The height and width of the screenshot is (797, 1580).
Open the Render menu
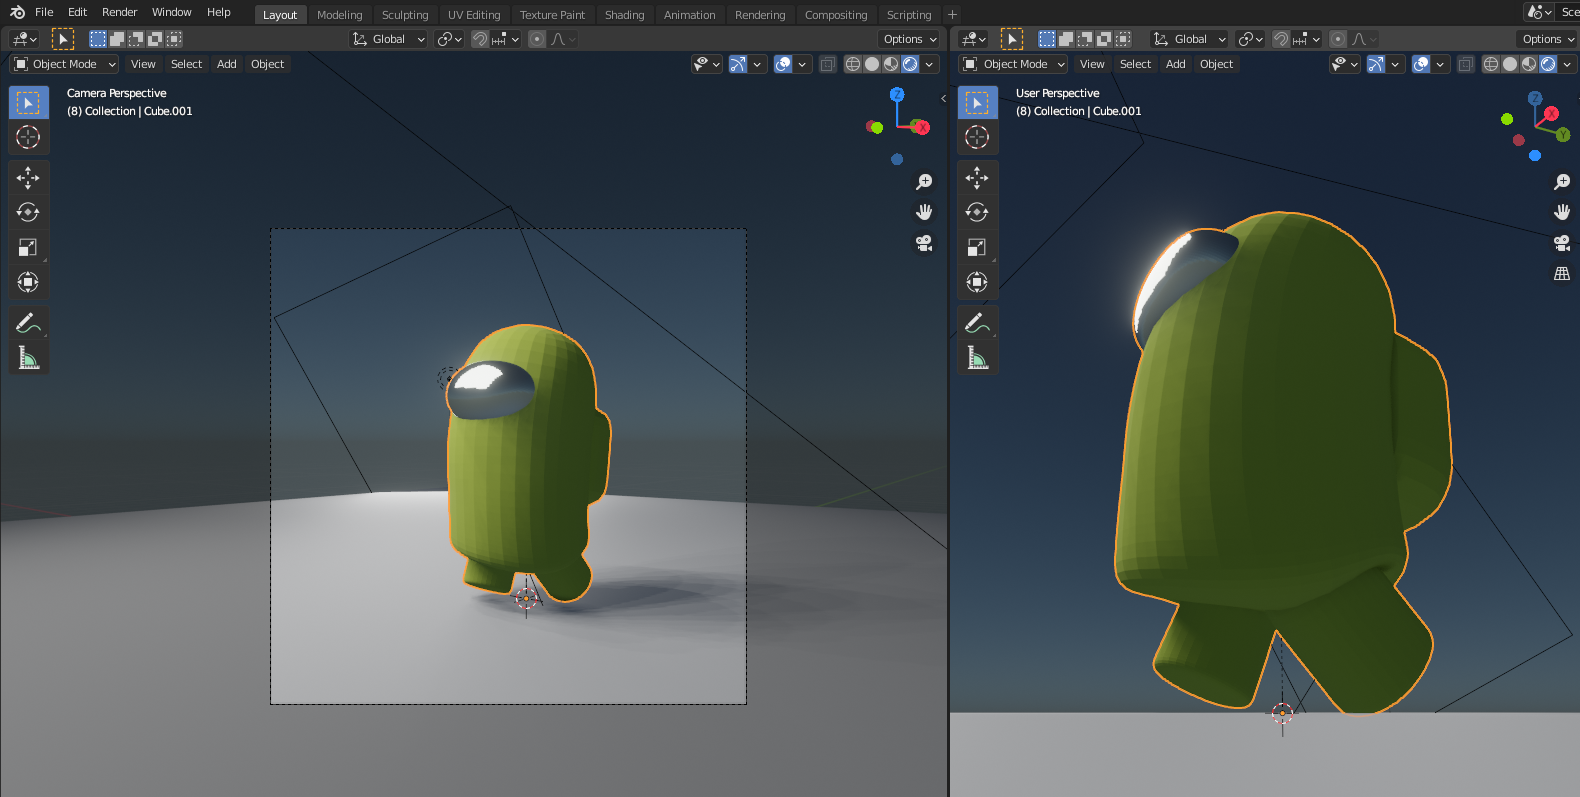click(x=119, y=12)
